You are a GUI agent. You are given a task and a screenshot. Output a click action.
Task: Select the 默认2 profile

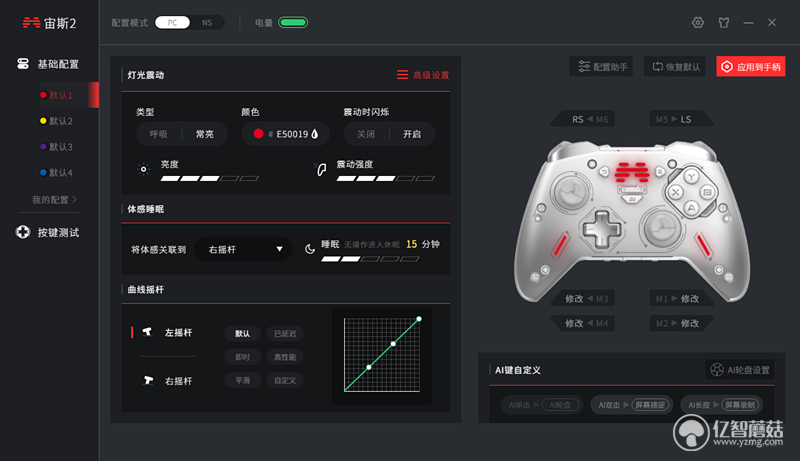click(x=56, y=121)
